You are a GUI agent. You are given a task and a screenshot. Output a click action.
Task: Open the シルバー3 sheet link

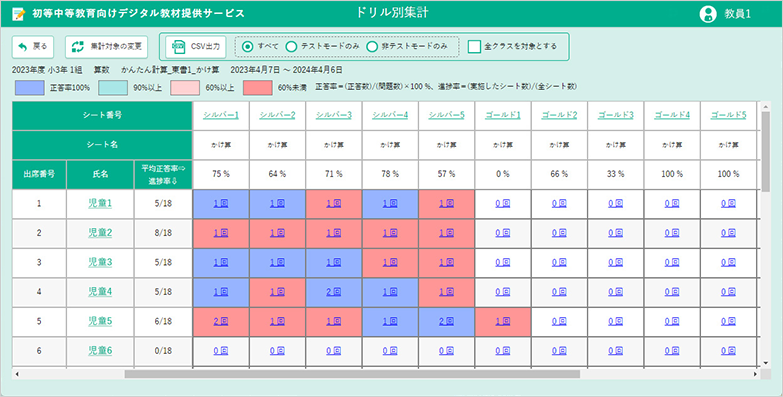pyautogui.click(x=334, y=115)
